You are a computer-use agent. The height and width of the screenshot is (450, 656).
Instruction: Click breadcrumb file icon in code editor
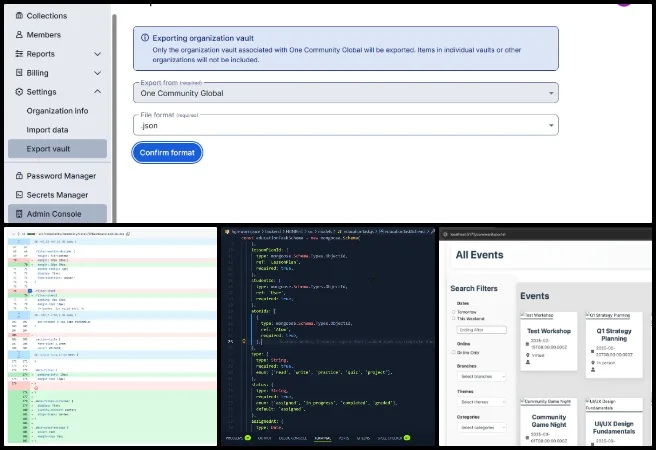227,231
